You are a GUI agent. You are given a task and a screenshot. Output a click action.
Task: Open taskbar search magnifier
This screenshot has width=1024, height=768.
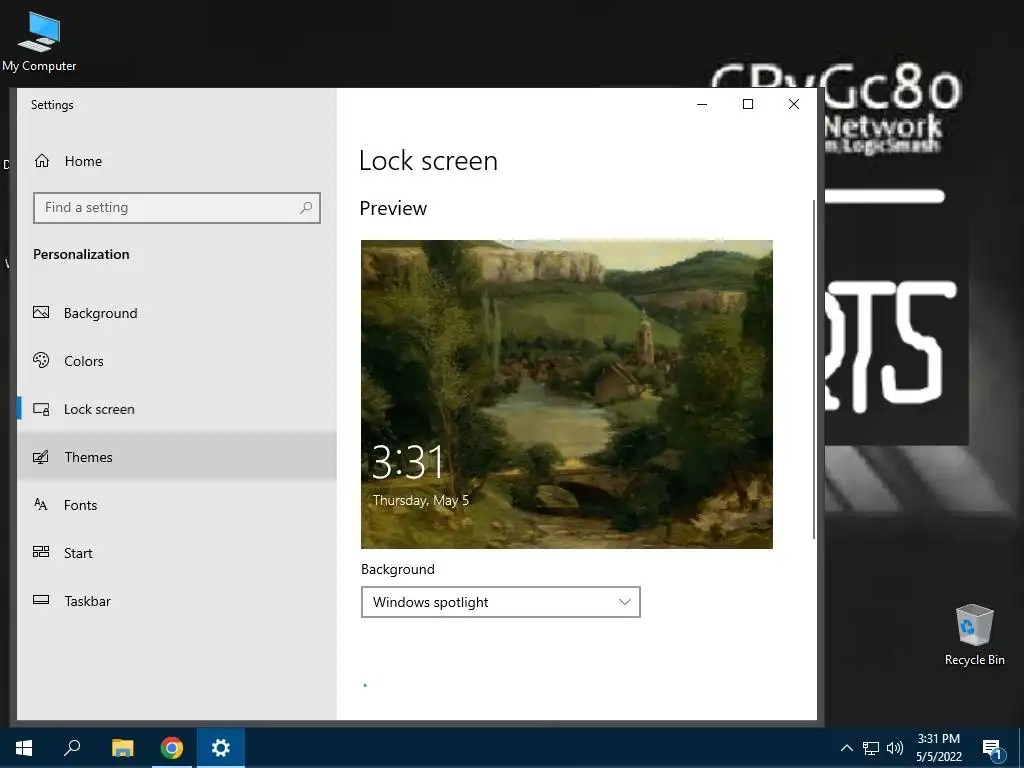click(72, 748)
